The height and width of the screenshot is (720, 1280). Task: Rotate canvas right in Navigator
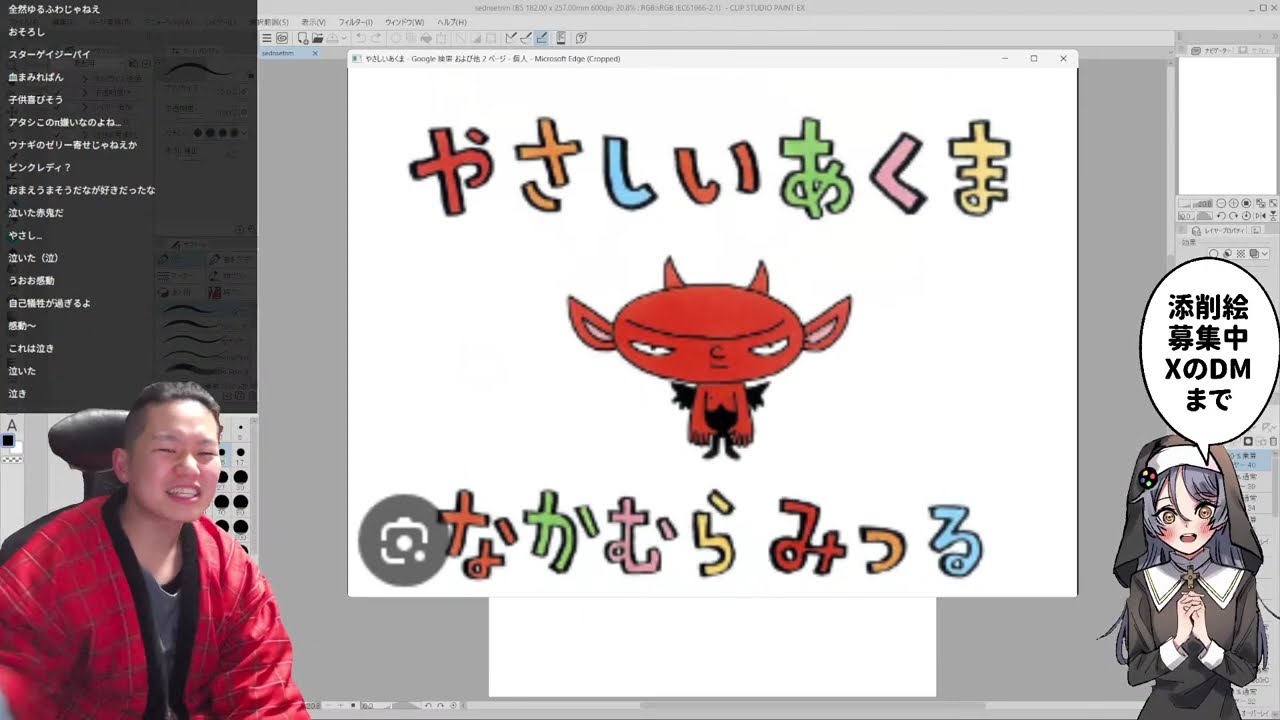click(1233, 216)
